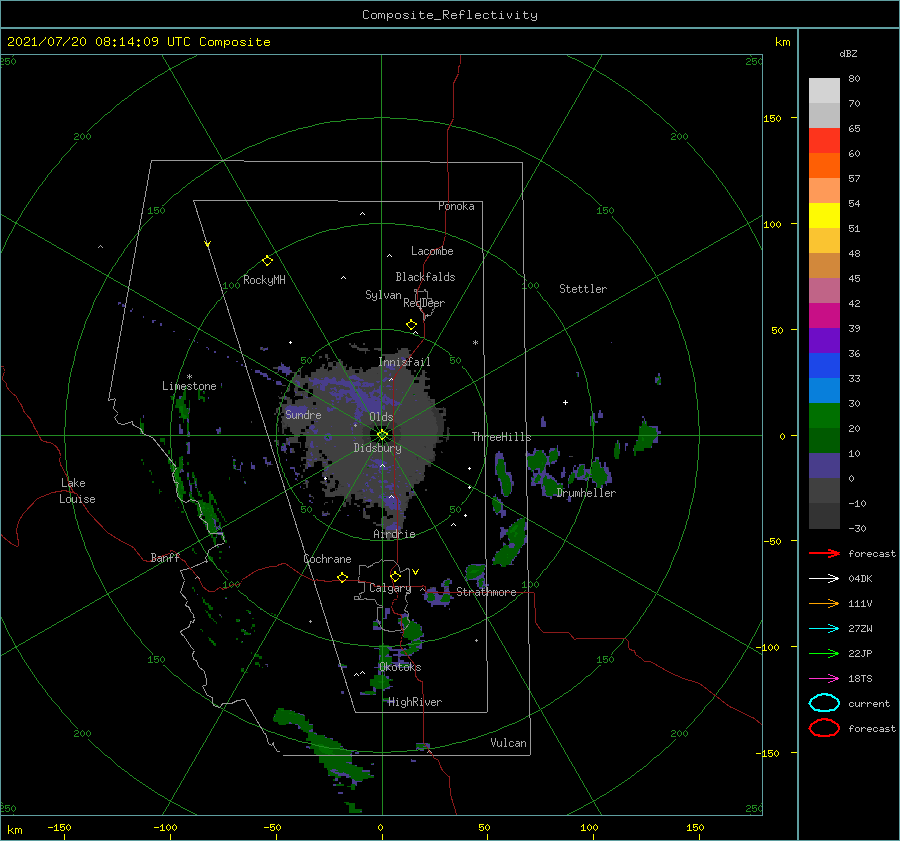Image resolution: width=900 pixels, height=841 pixels.
Task: Click the Lake Louise label
Action: point(77,491)
